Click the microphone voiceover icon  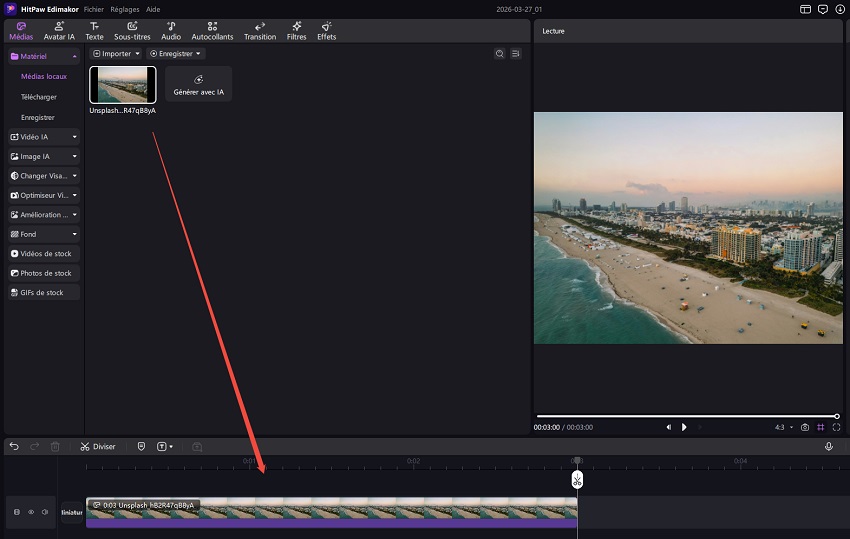[x=829, y=446]
